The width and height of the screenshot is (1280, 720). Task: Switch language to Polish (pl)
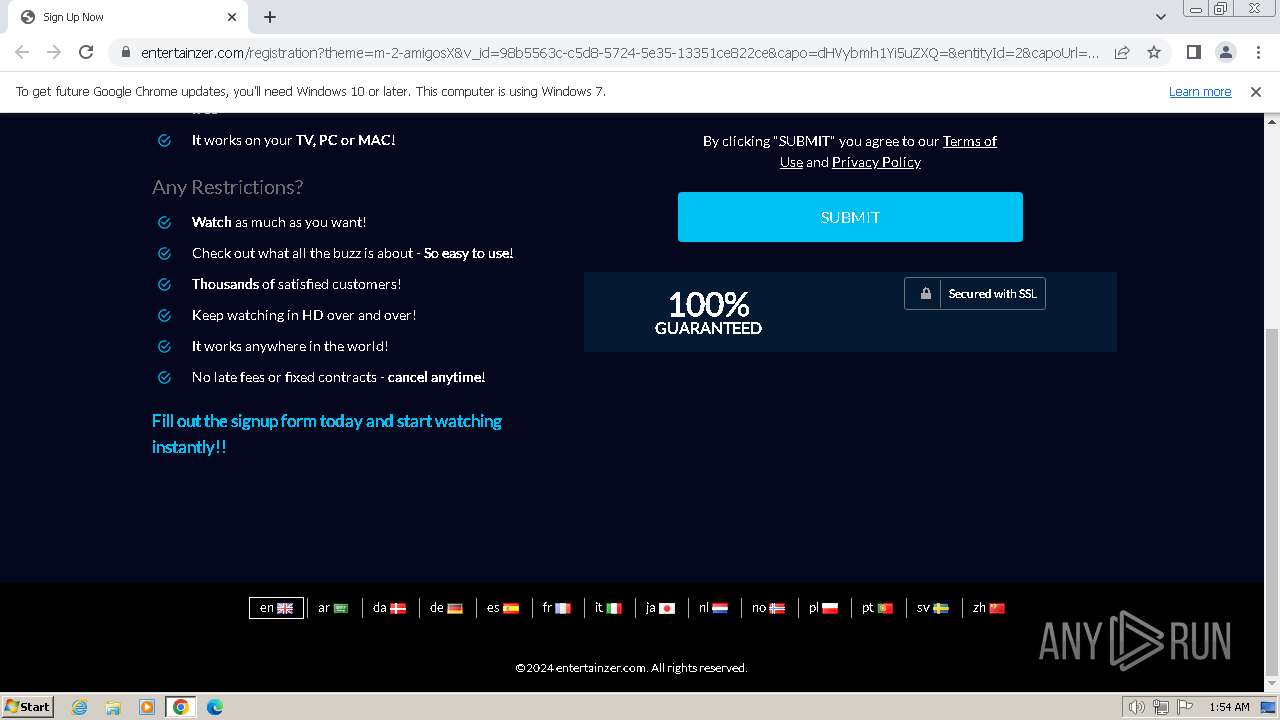pos(824,608)
